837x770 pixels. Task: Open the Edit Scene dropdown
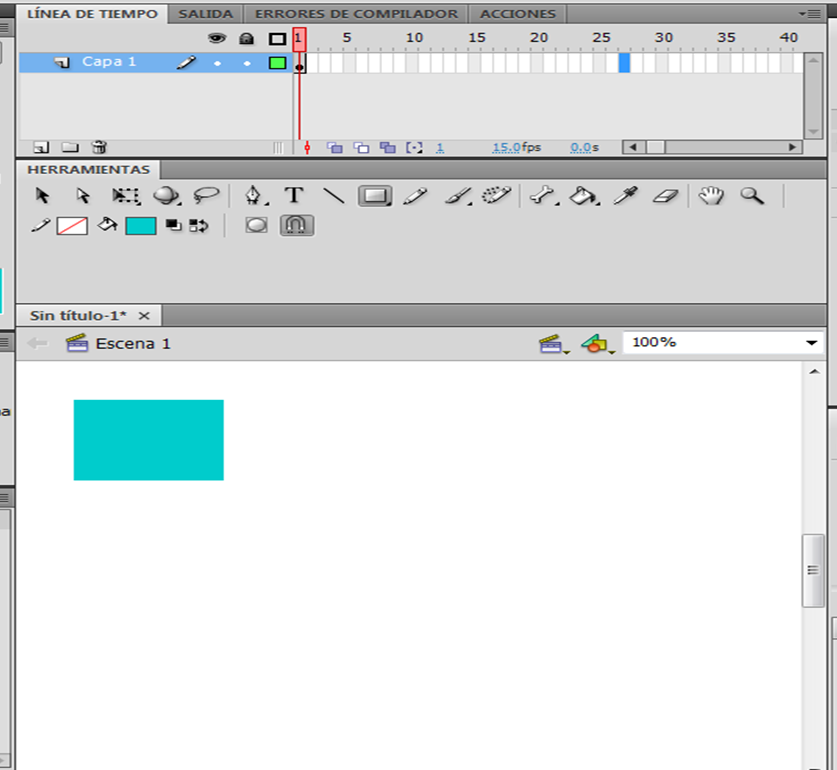(x=553, y=344)
